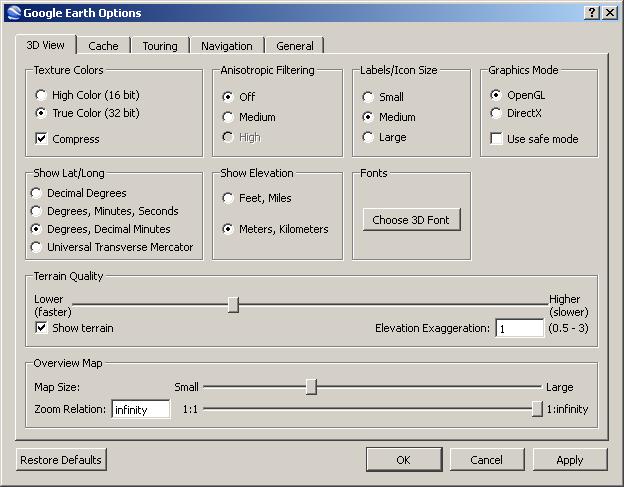This screenshot has width=624, height=487.
Task: Confirm settings with OK button
Action: pyautogui.click(x=404, y=460)
